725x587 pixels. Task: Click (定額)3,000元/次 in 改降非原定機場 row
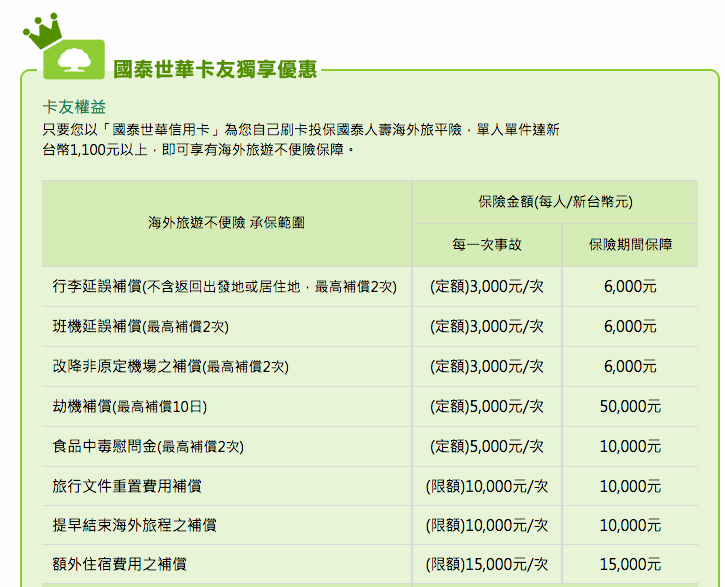click(x=487, y=367)
